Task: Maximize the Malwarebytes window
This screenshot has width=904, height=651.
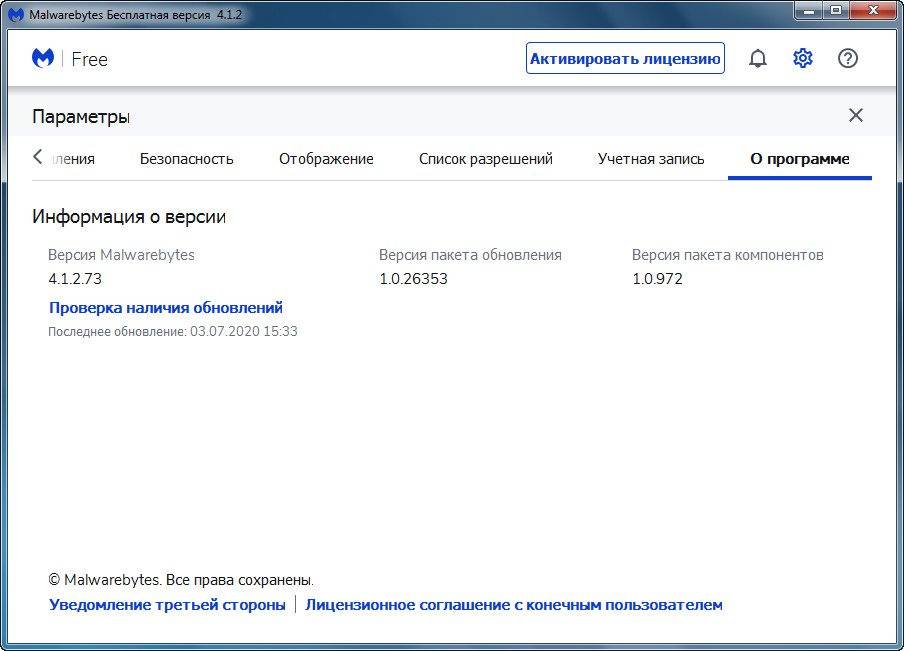Action: tap(835, 10)
